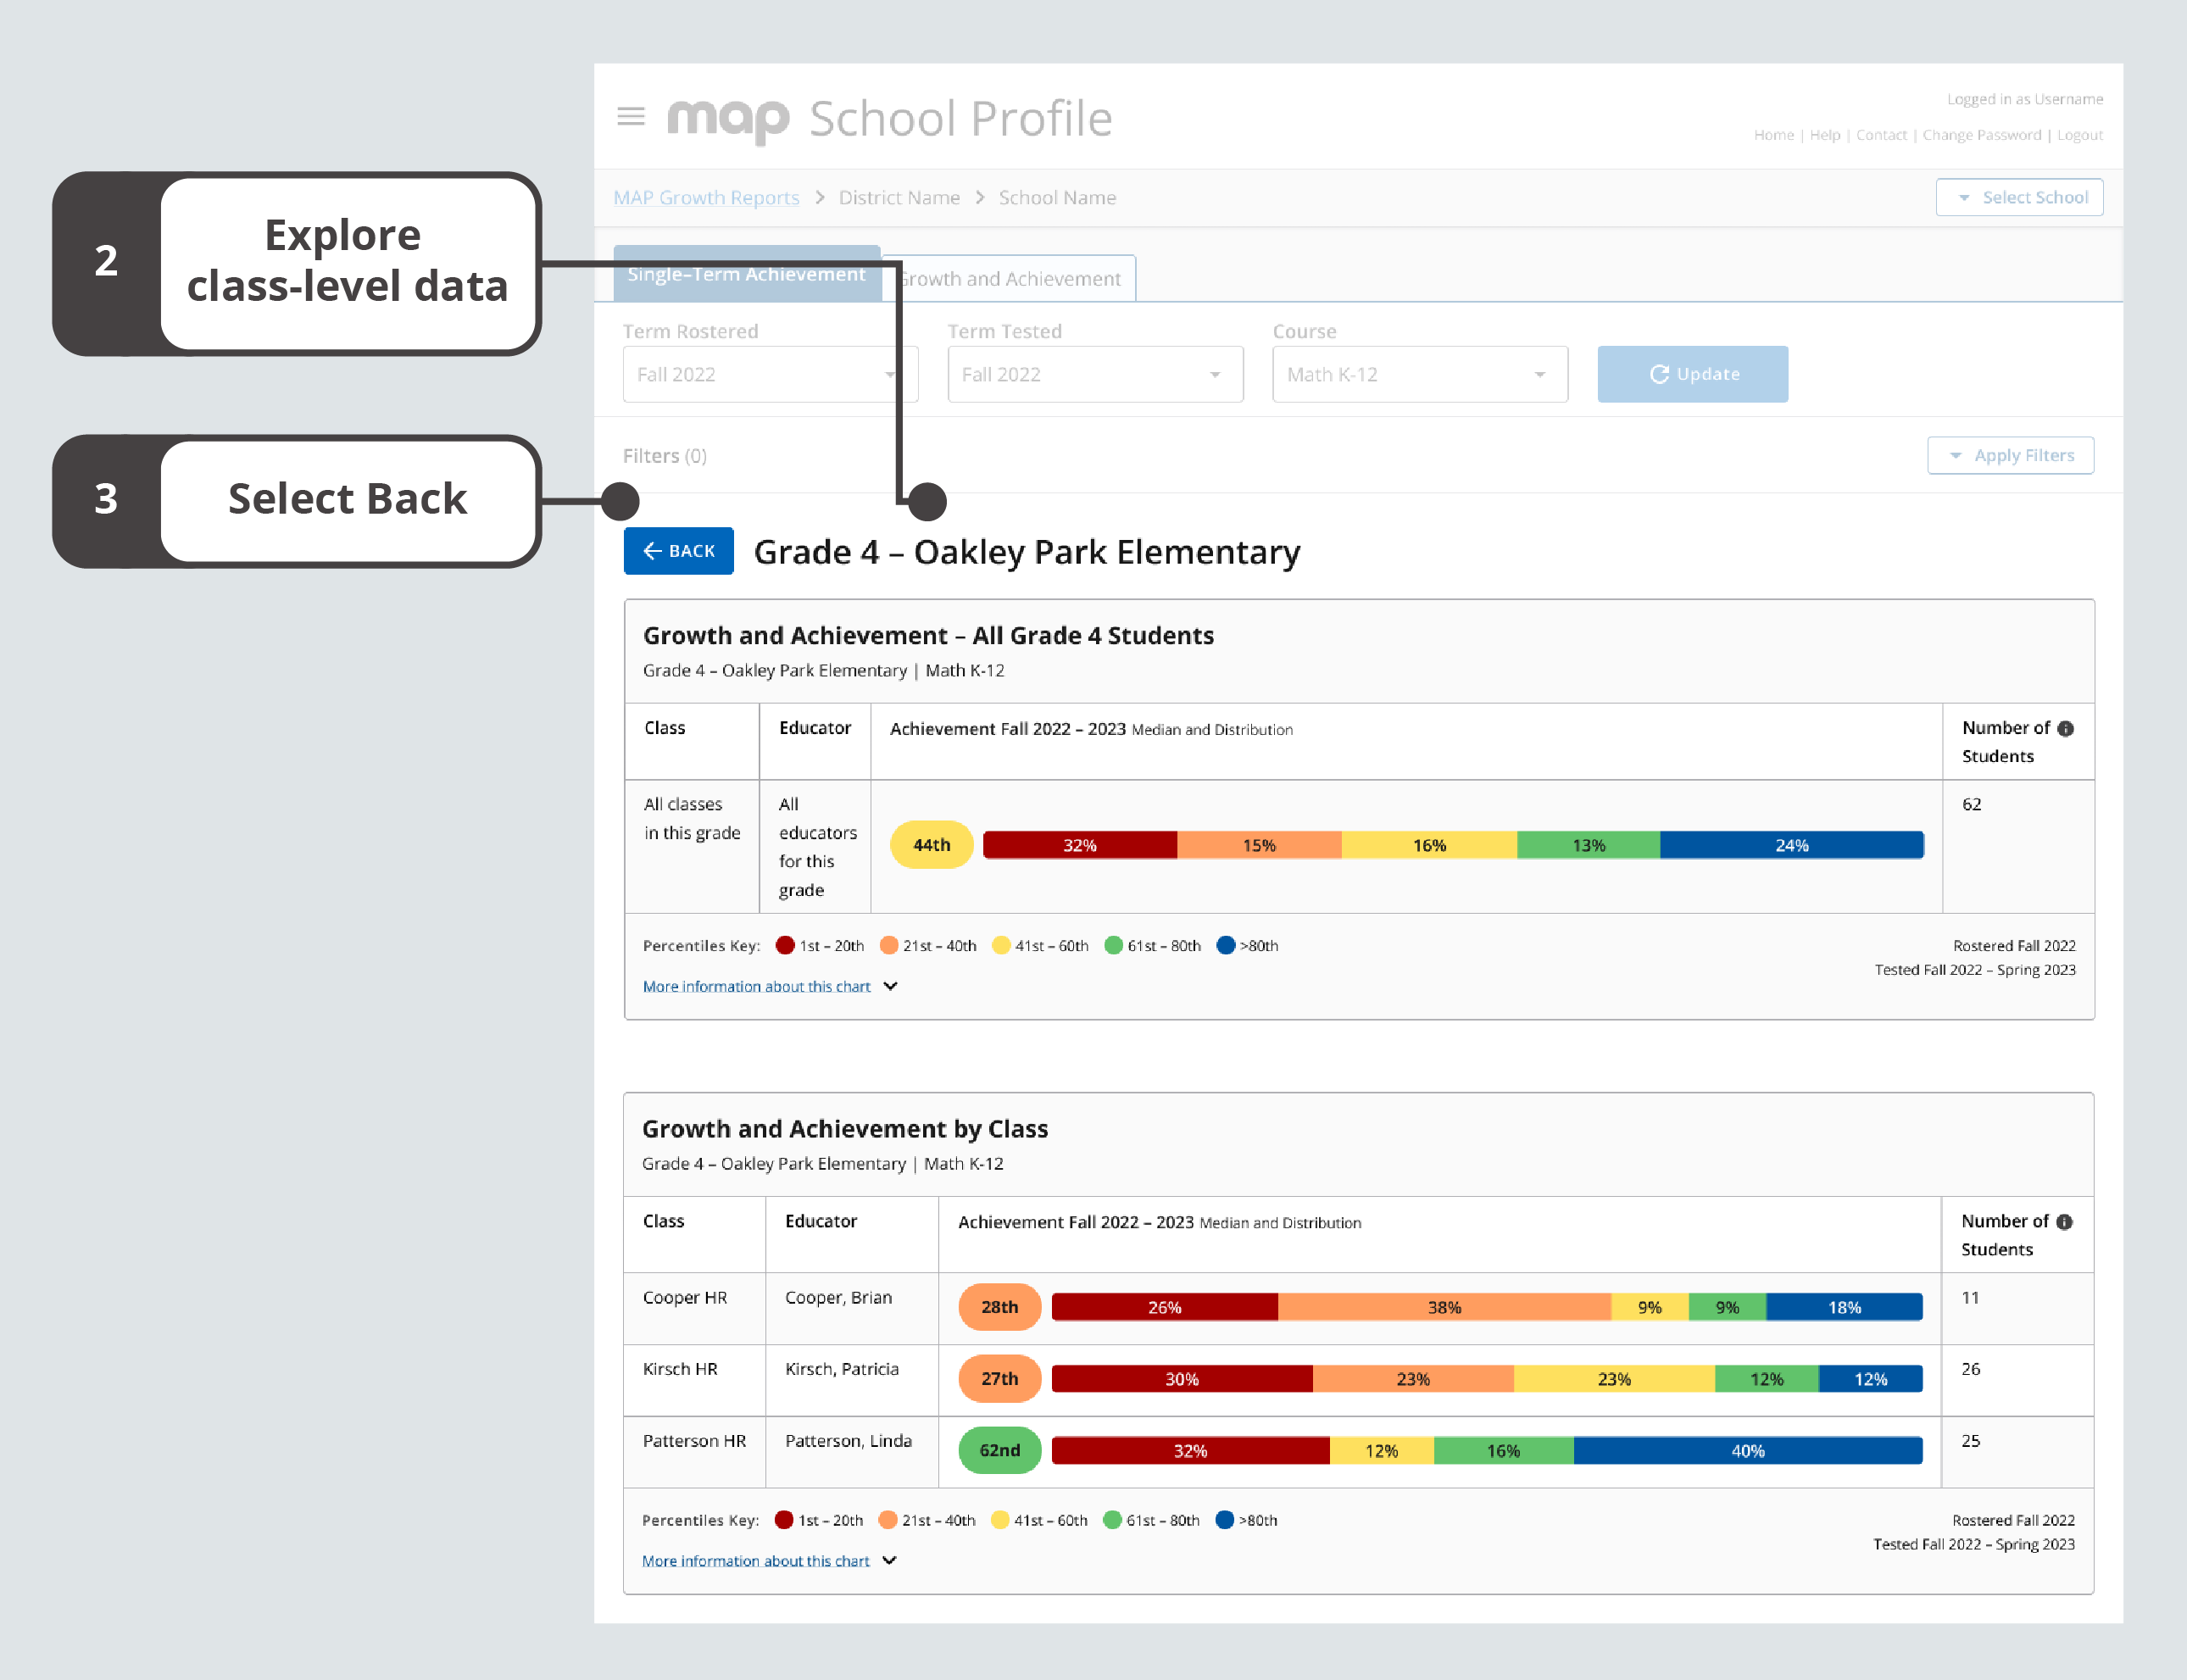Click the Filters (0) label
This screenshot has height=1680, width=2187.
click(x=663, y=456)
